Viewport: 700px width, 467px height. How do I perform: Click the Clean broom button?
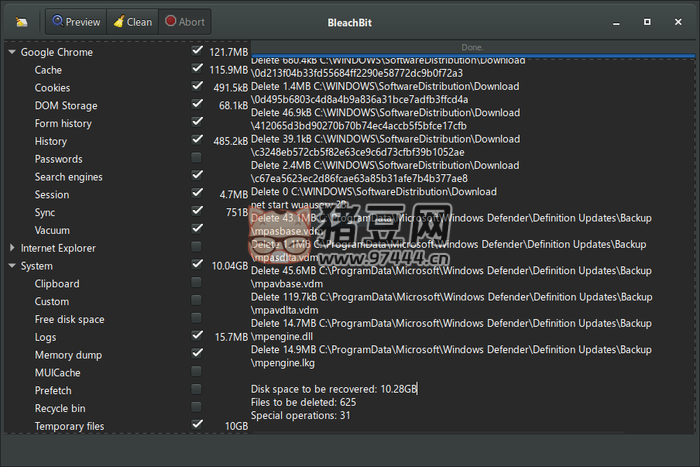point(131,21)
